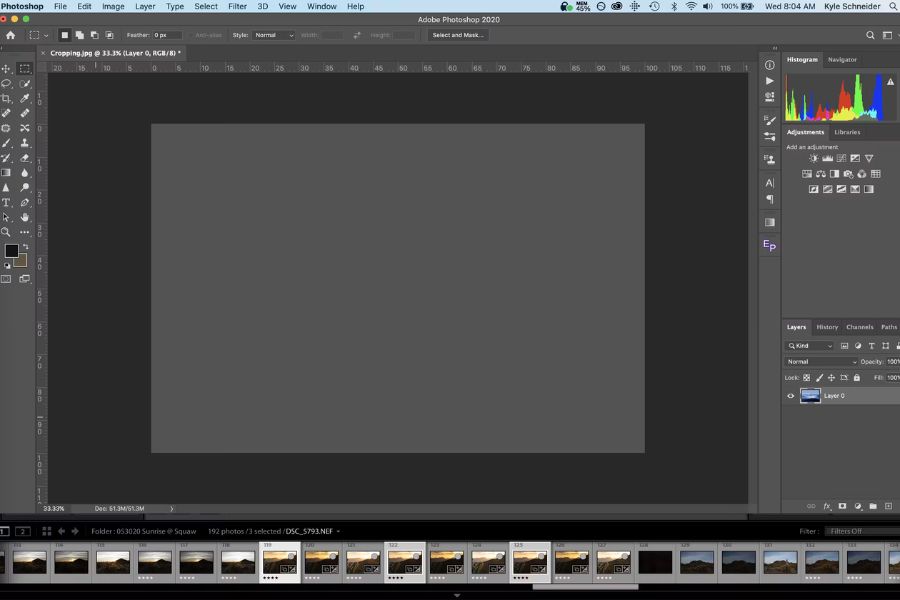Select the Rectangular Marquee tool in toolbox
Viewport: 900px width, 600px height.
(25, 69)
